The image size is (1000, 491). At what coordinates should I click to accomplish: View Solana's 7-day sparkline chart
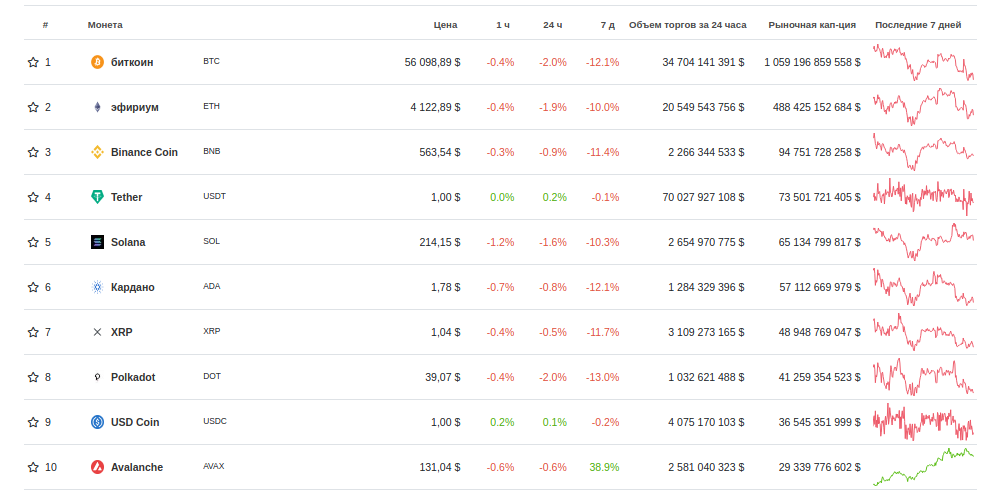click(x=923, y=242)
